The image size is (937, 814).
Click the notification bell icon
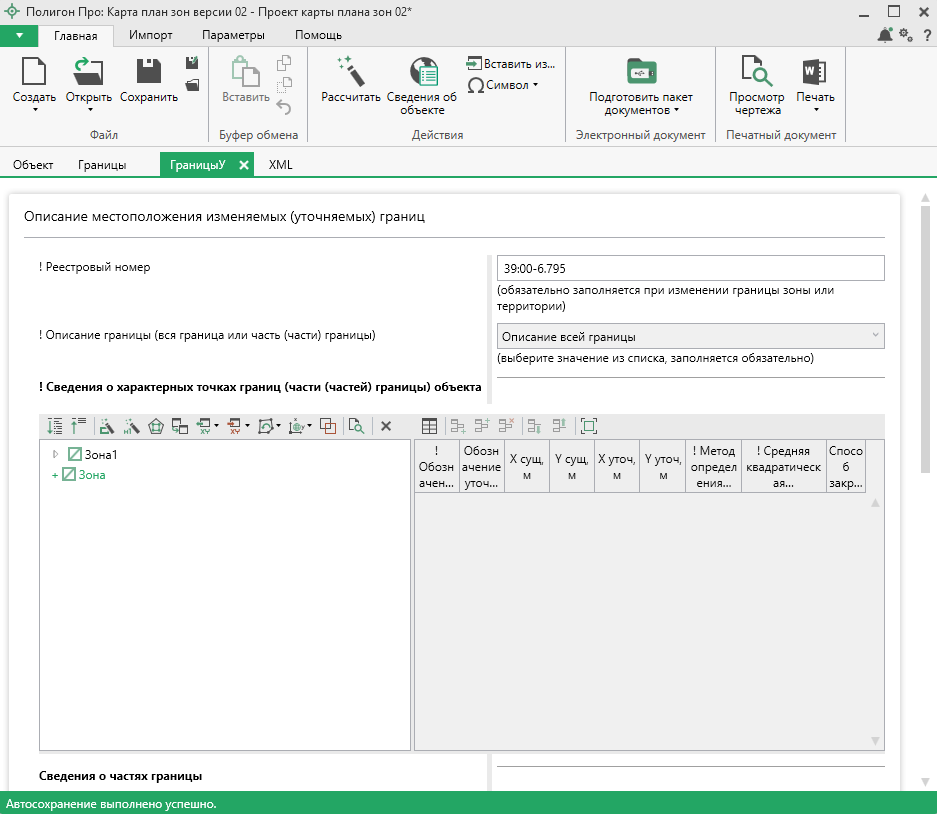coord(884,35)
